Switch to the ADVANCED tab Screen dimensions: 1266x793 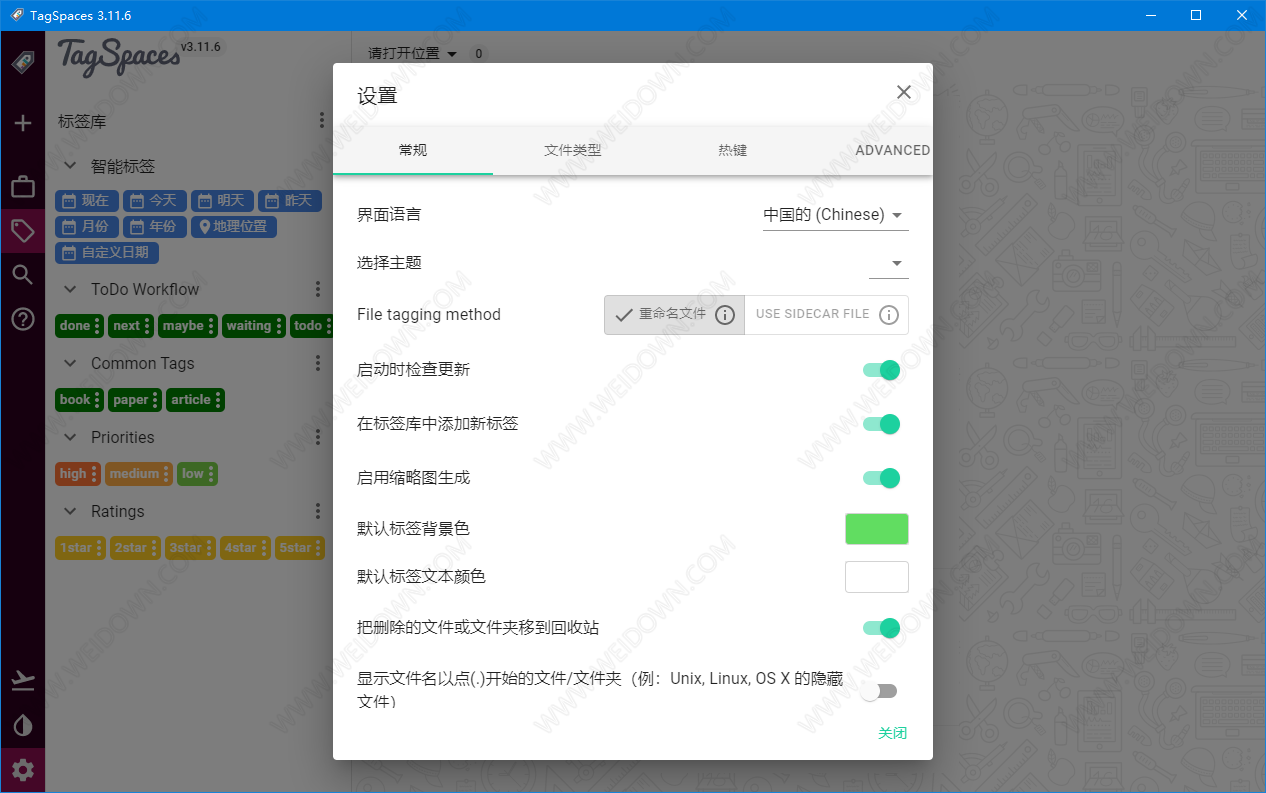click(x=891, y=150)
